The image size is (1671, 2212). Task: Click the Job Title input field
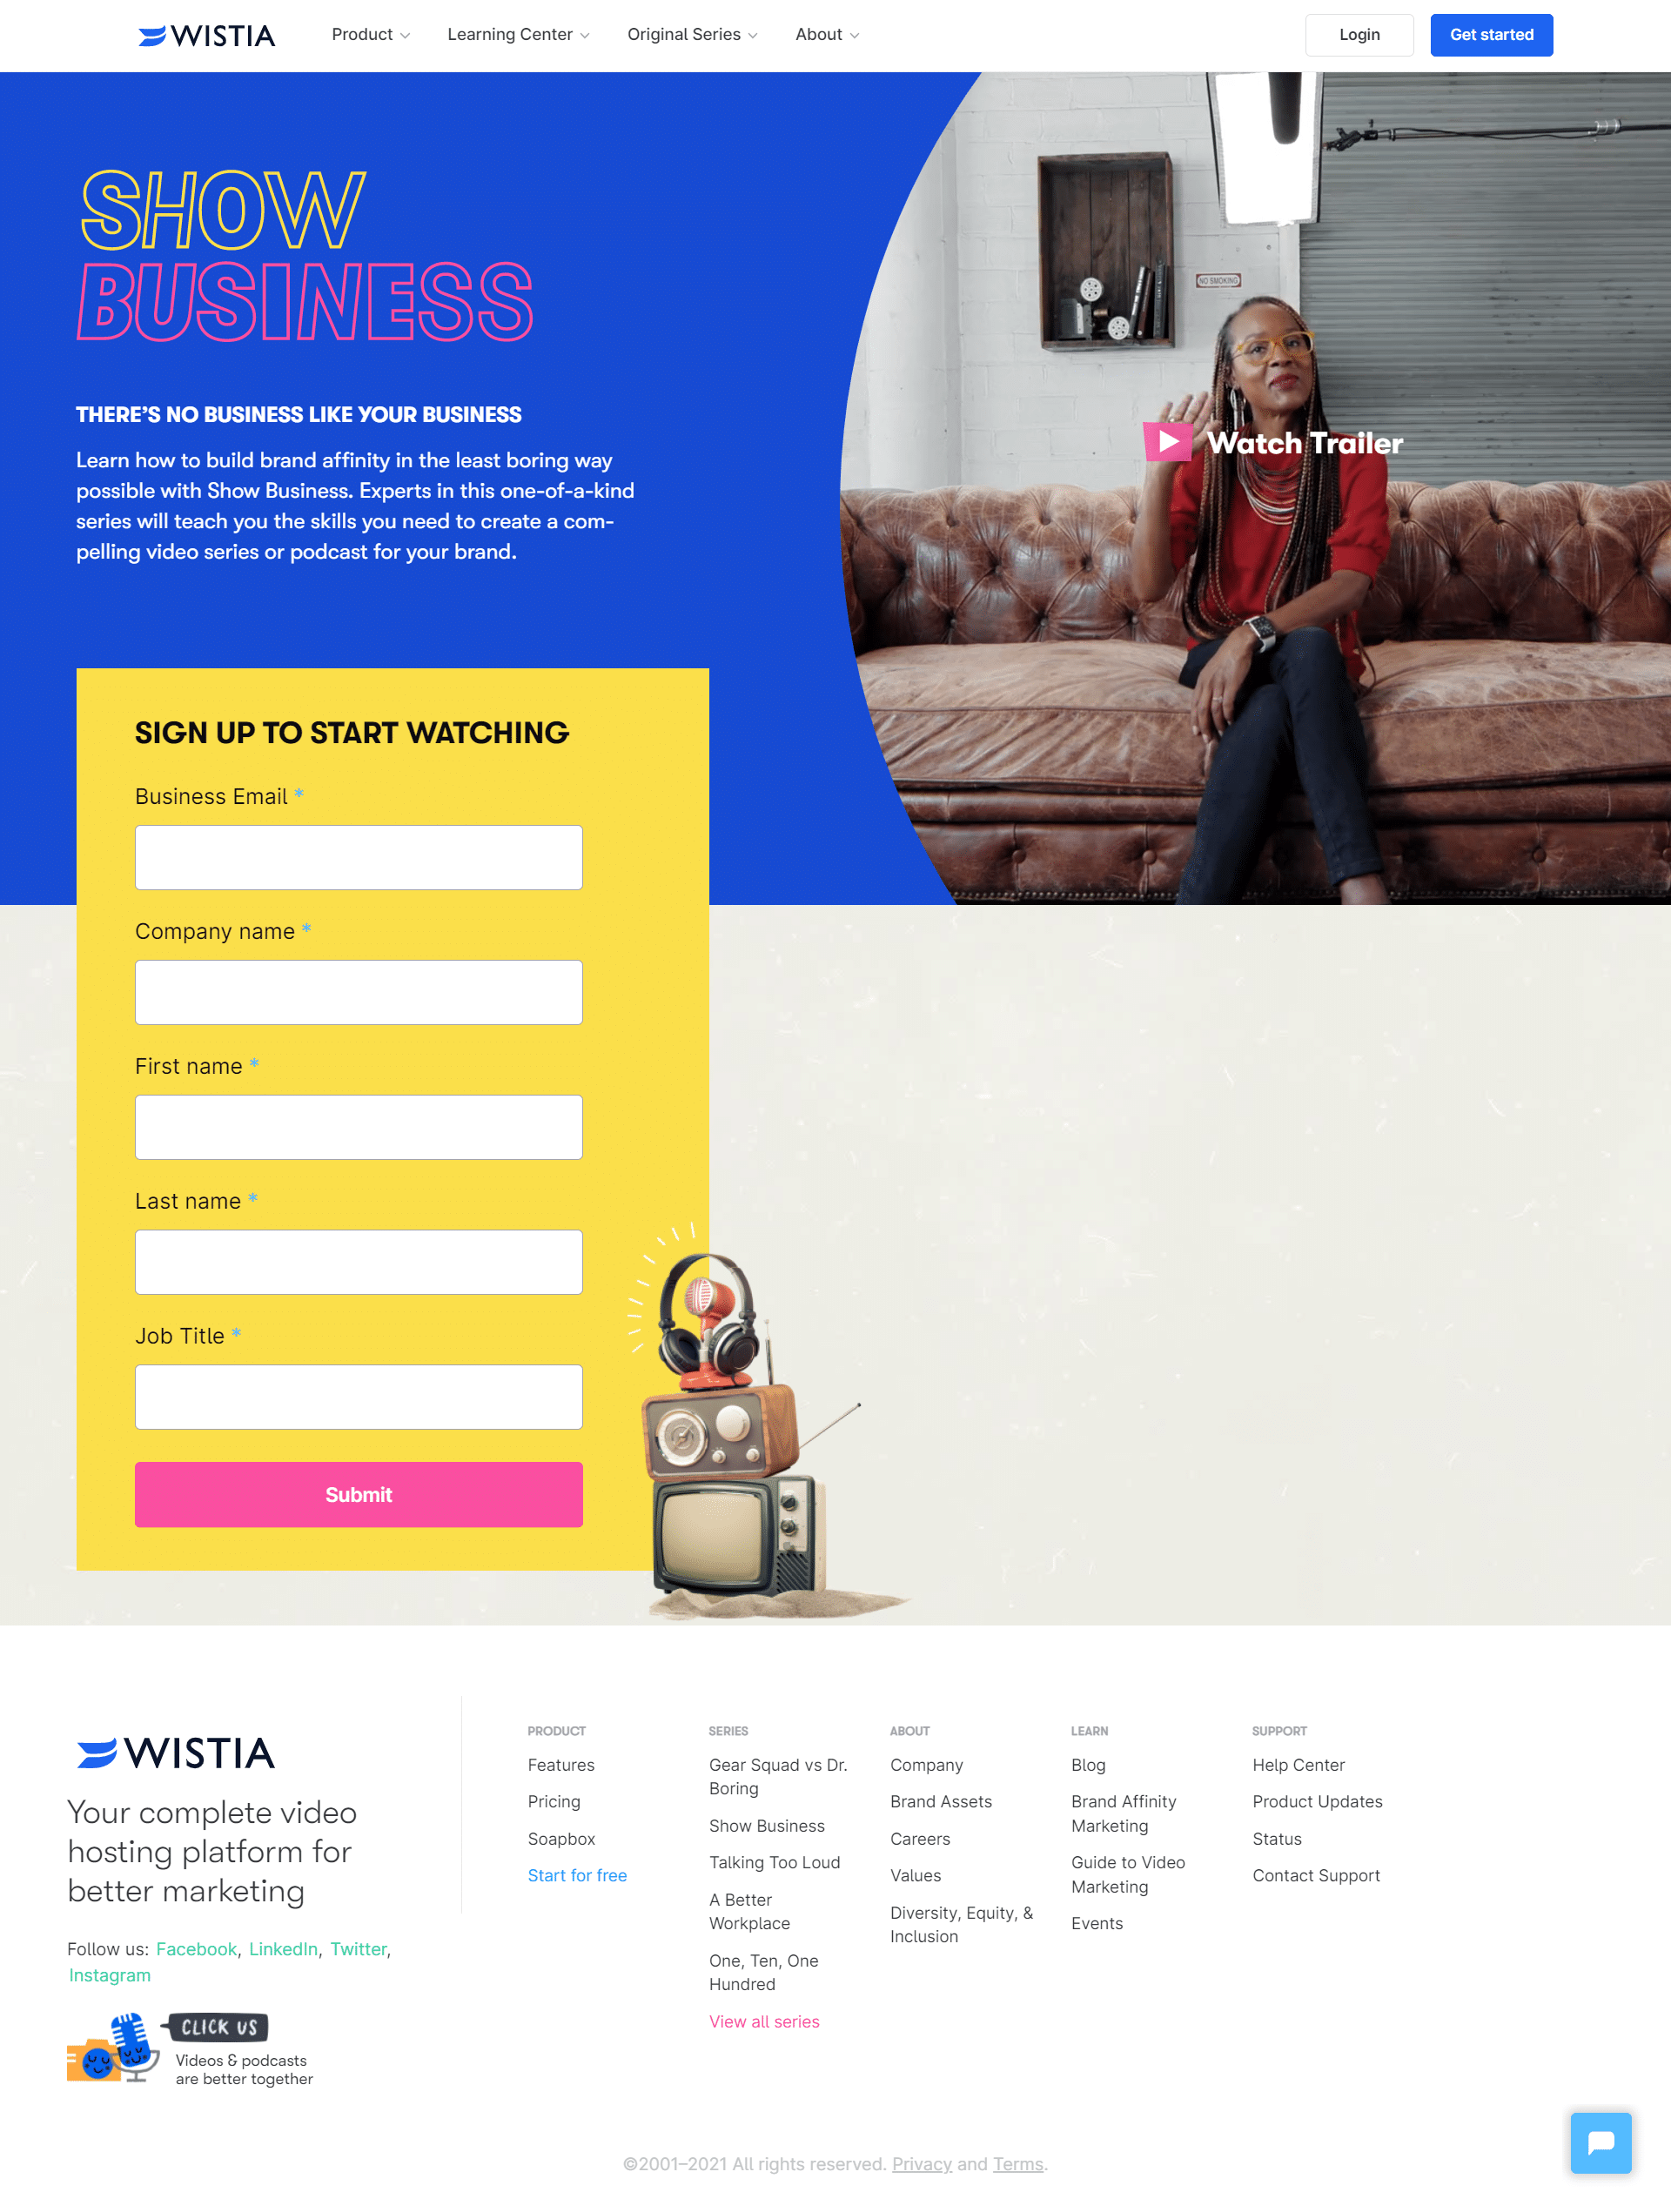pos(358,1395)
